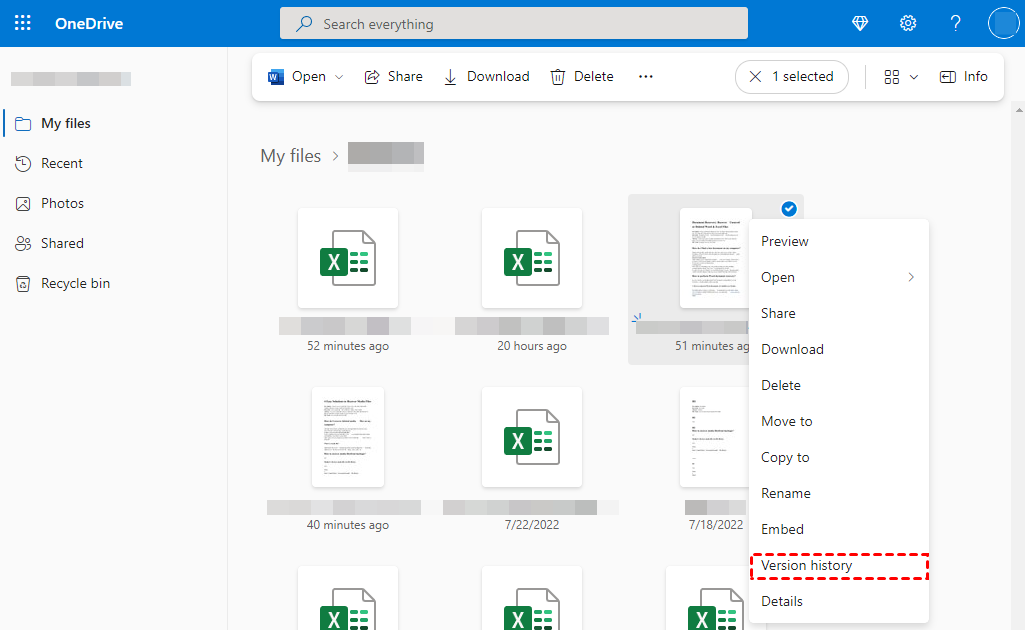Image resolution: width=1025 pixels, height=630 pixels.
Task: Select the Excel file dated 7/22/2022
Action: pyautogui.click(x=532, y=437)
